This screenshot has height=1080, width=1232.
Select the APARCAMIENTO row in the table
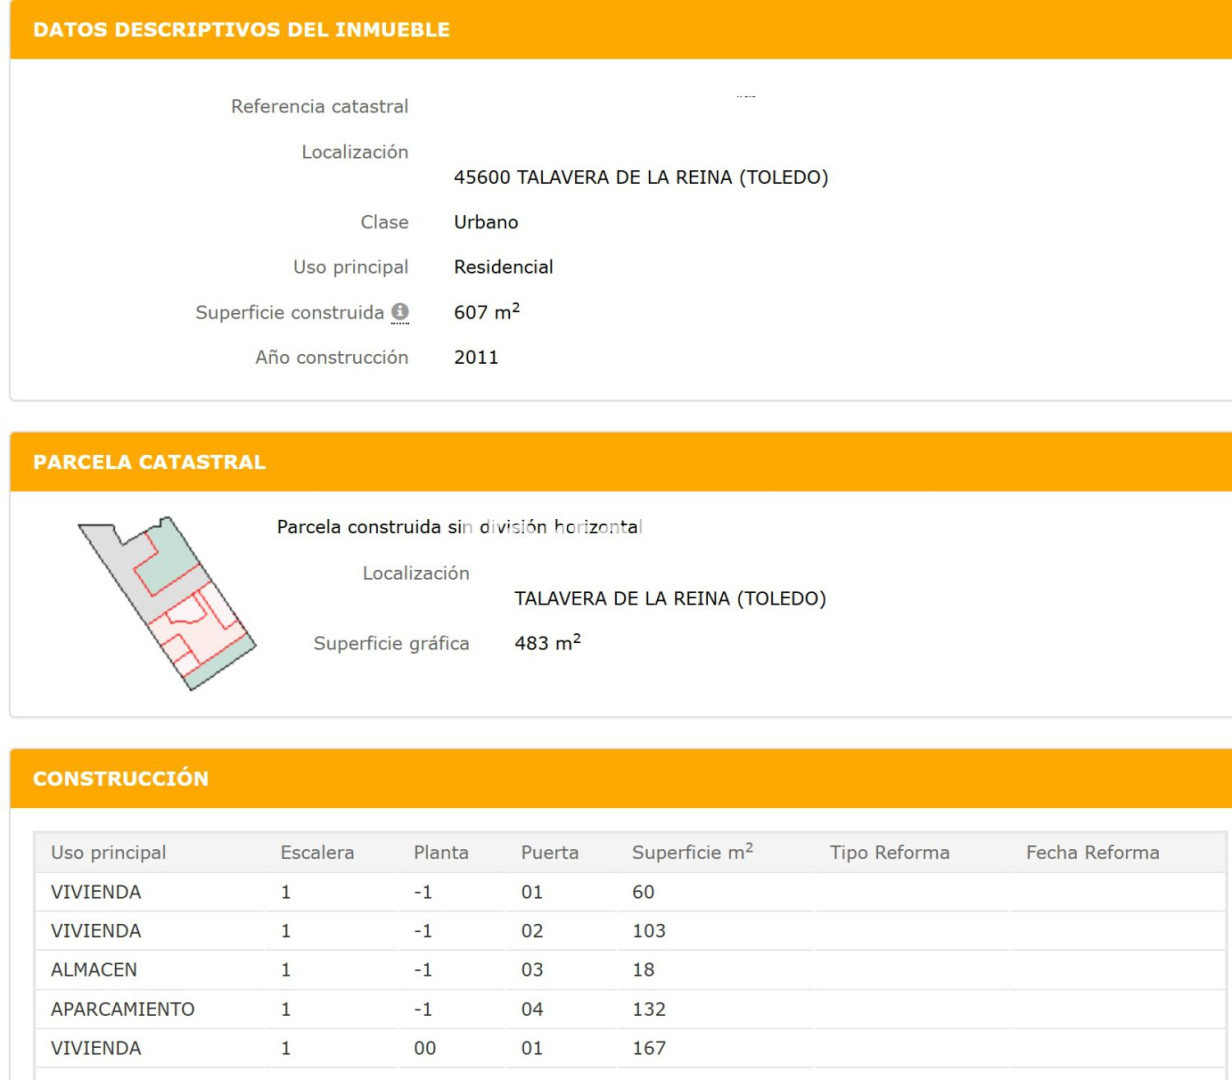tap(123, 1009)
